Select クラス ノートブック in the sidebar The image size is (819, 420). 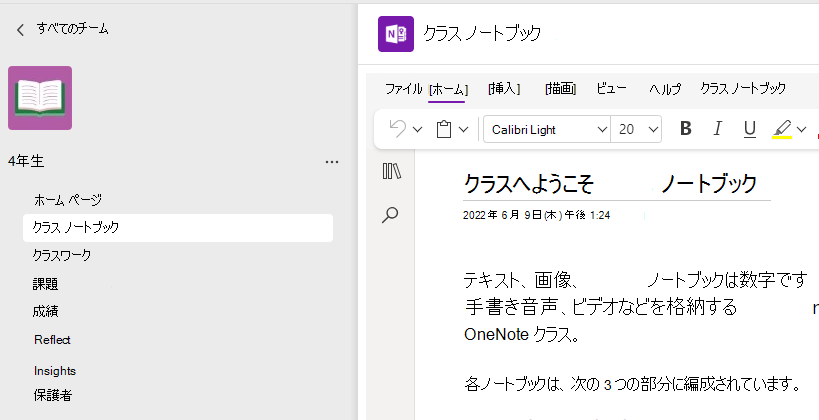(178, 228)
